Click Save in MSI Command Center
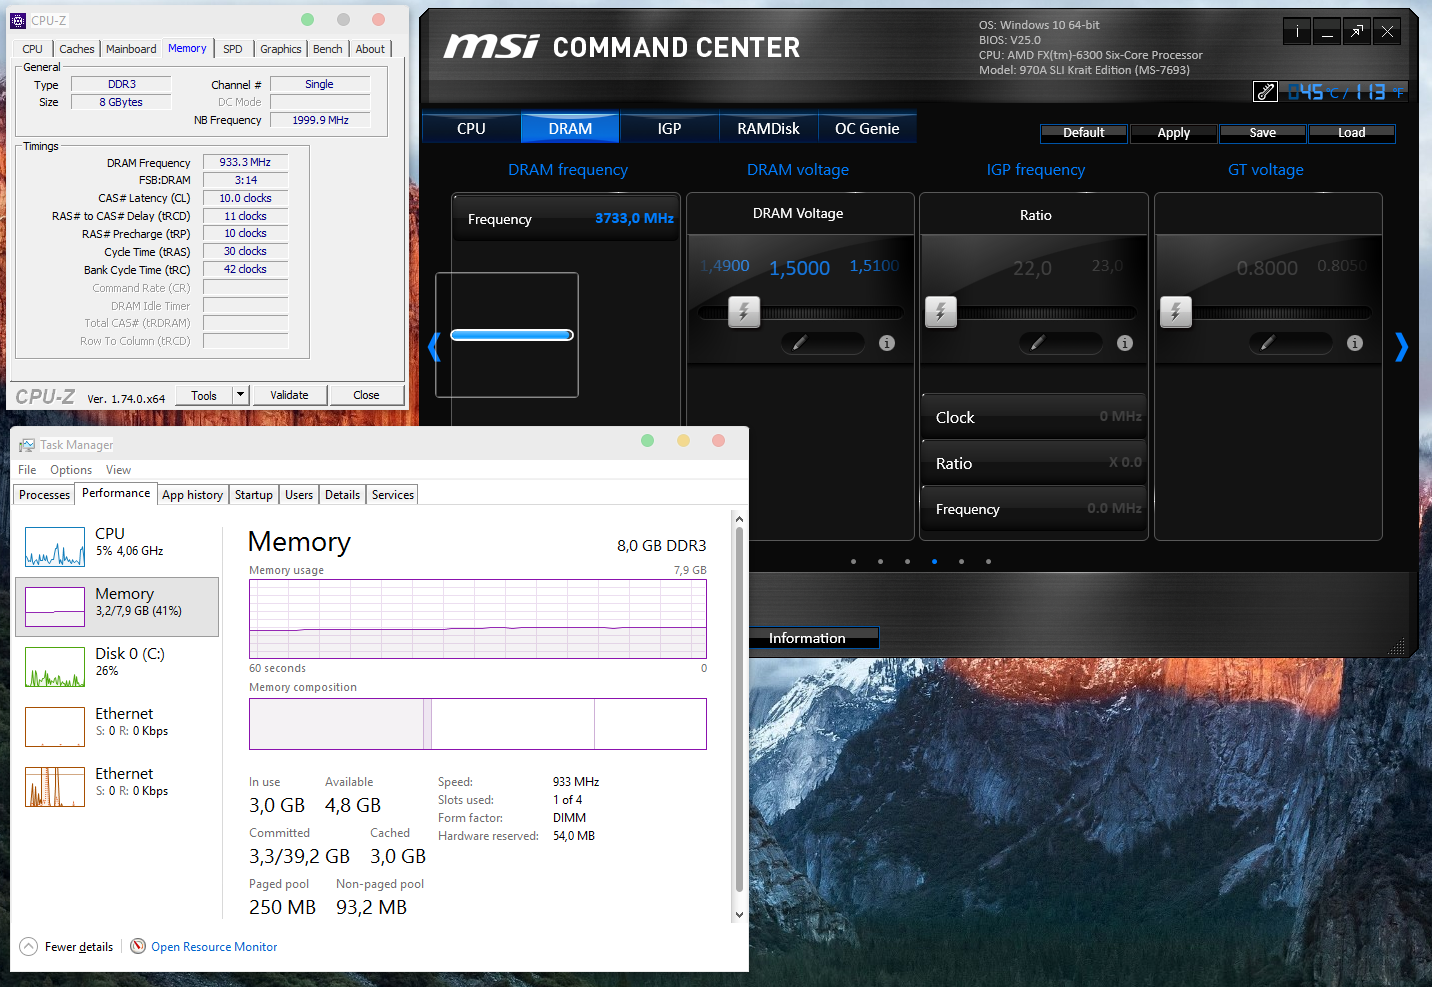 [1263, 133]
